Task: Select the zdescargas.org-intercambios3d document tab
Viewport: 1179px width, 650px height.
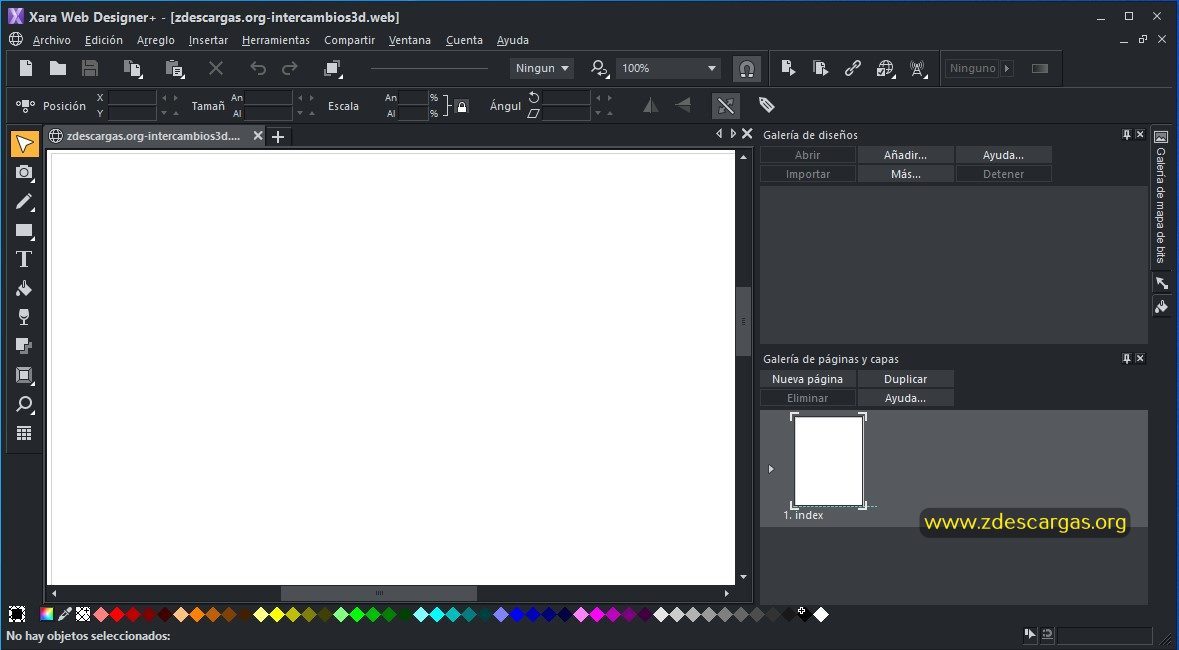Action: pos(153,136)
